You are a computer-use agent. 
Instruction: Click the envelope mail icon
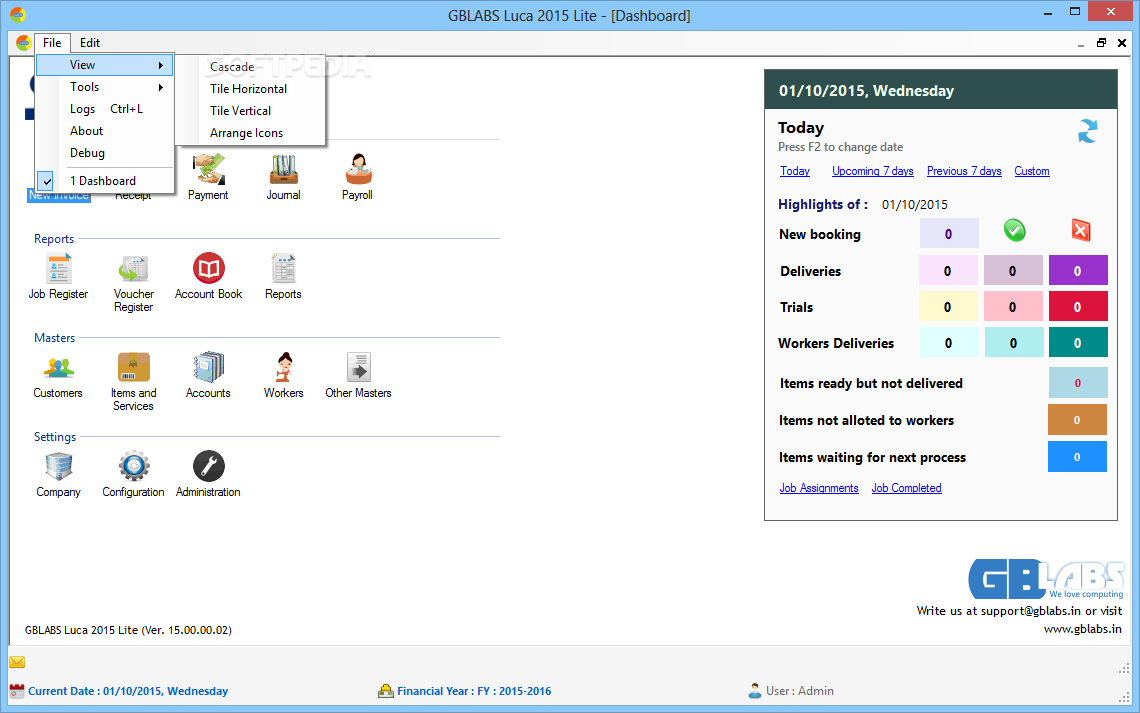click(17, 662)
